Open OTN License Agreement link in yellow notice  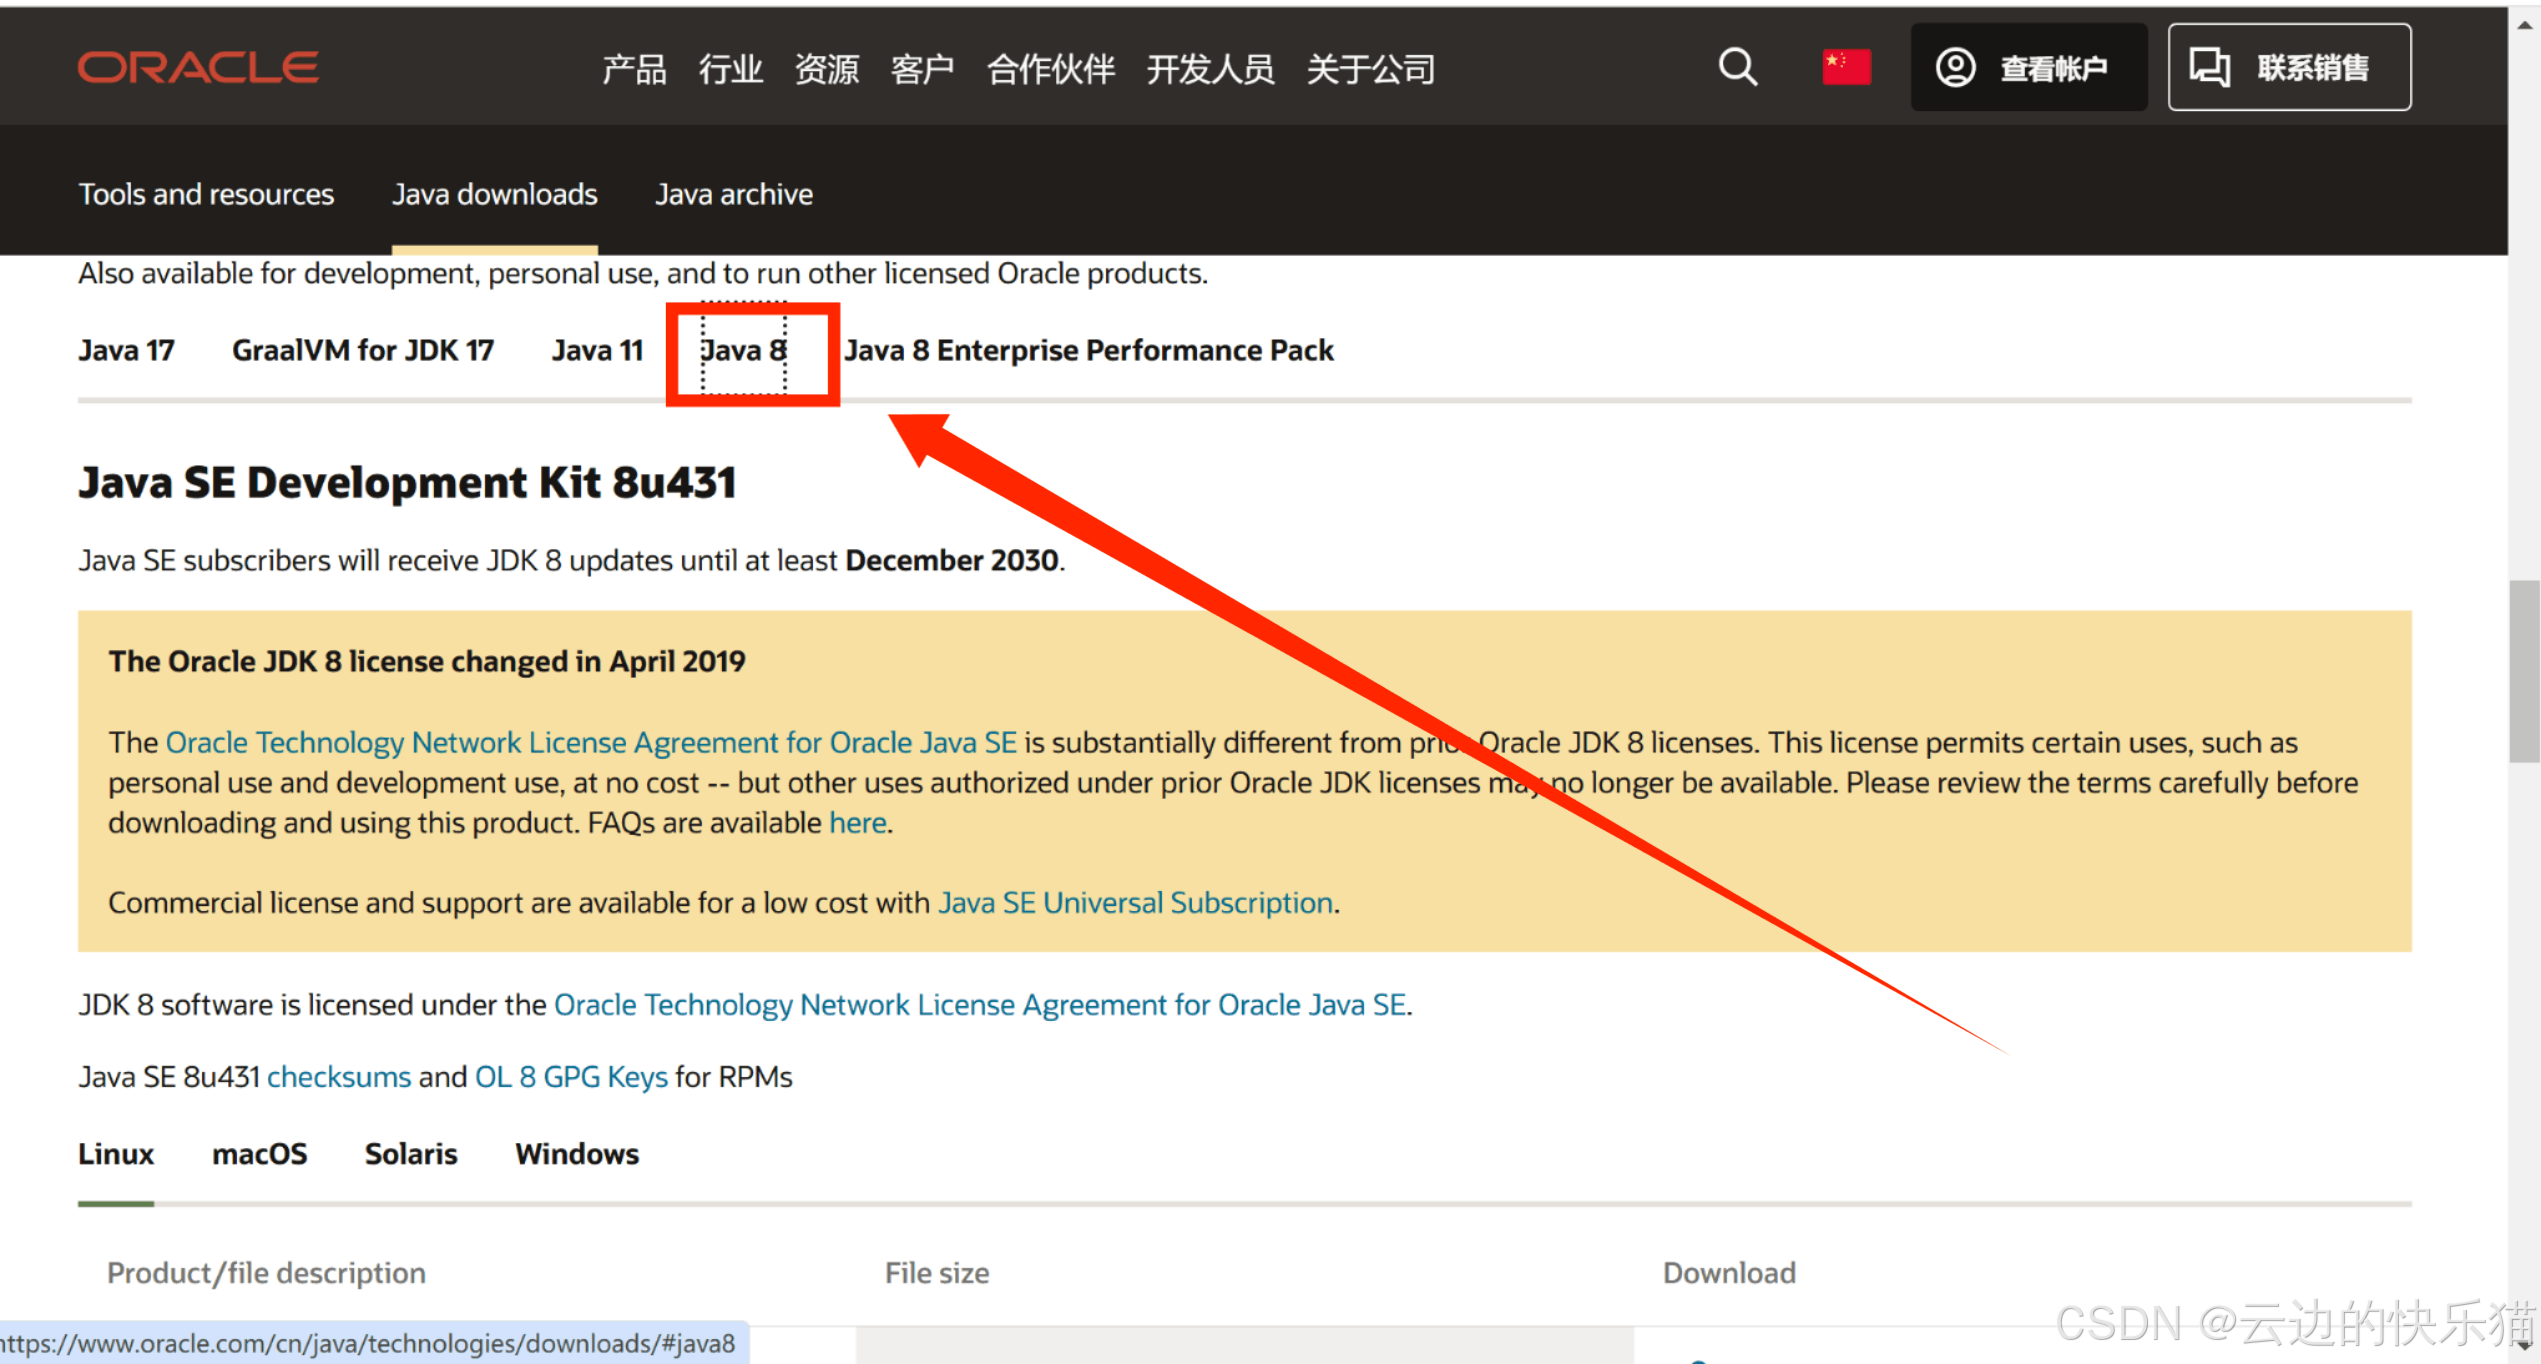[x=591, y=742]
